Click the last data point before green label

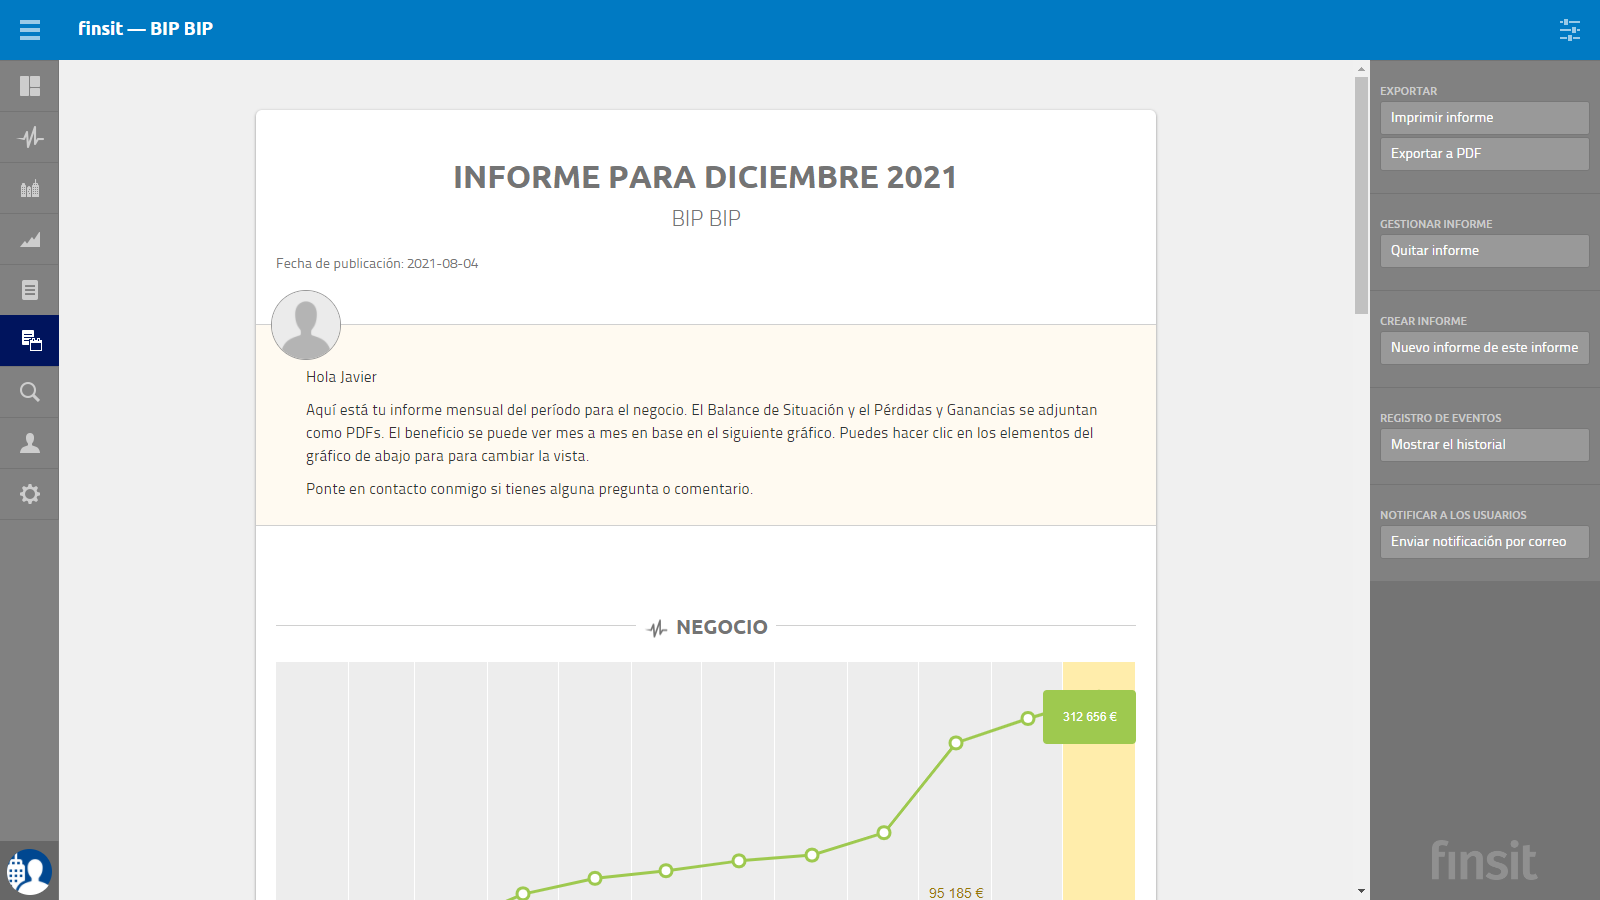pos(1028,719)
